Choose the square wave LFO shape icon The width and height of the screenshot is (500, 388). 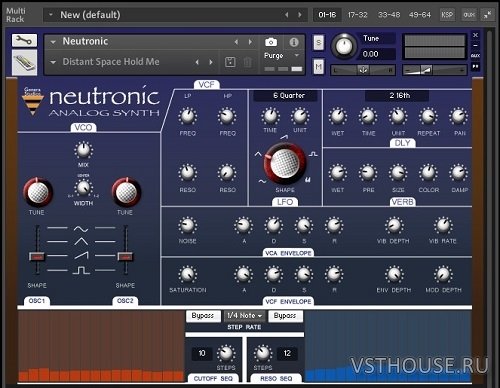click(313, 154)
